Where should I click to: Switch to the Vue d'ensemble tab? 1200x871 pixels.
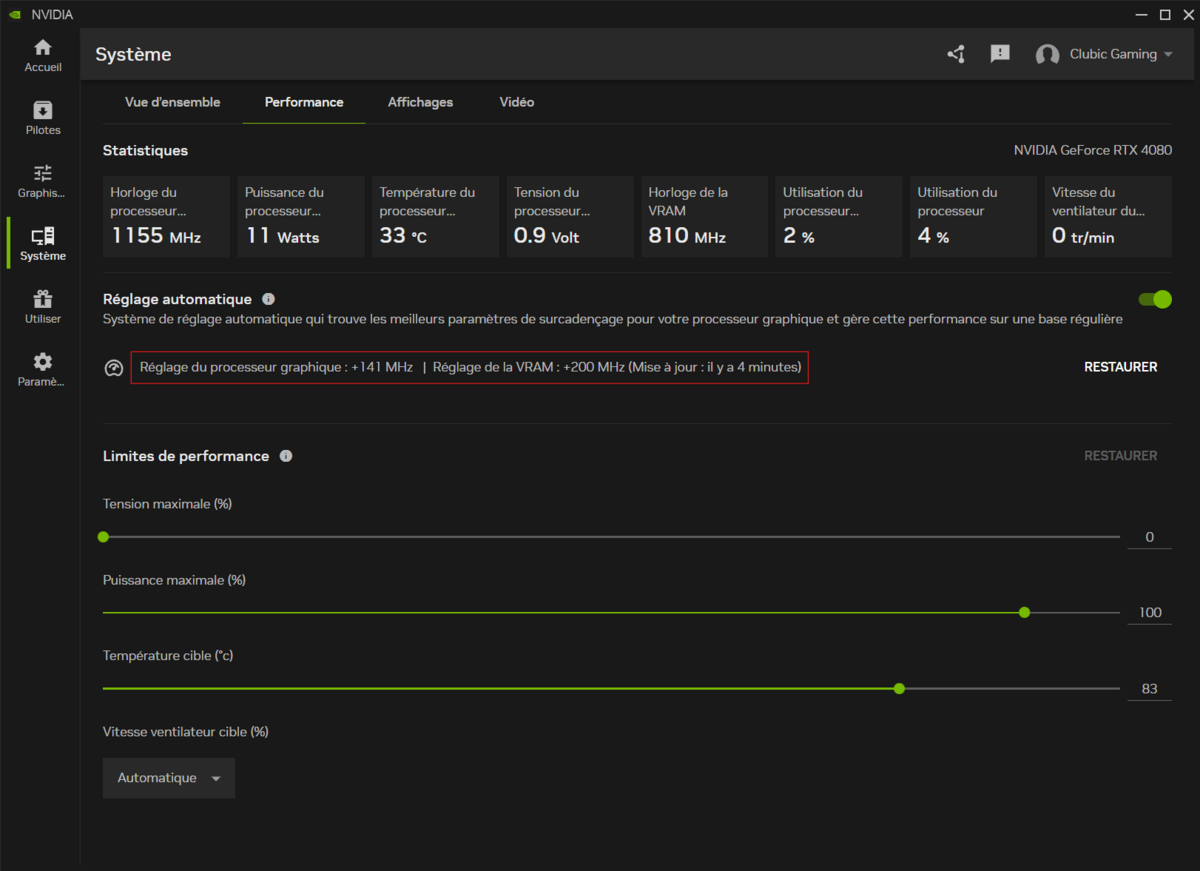pyautogui.click(x=172, y=102)
